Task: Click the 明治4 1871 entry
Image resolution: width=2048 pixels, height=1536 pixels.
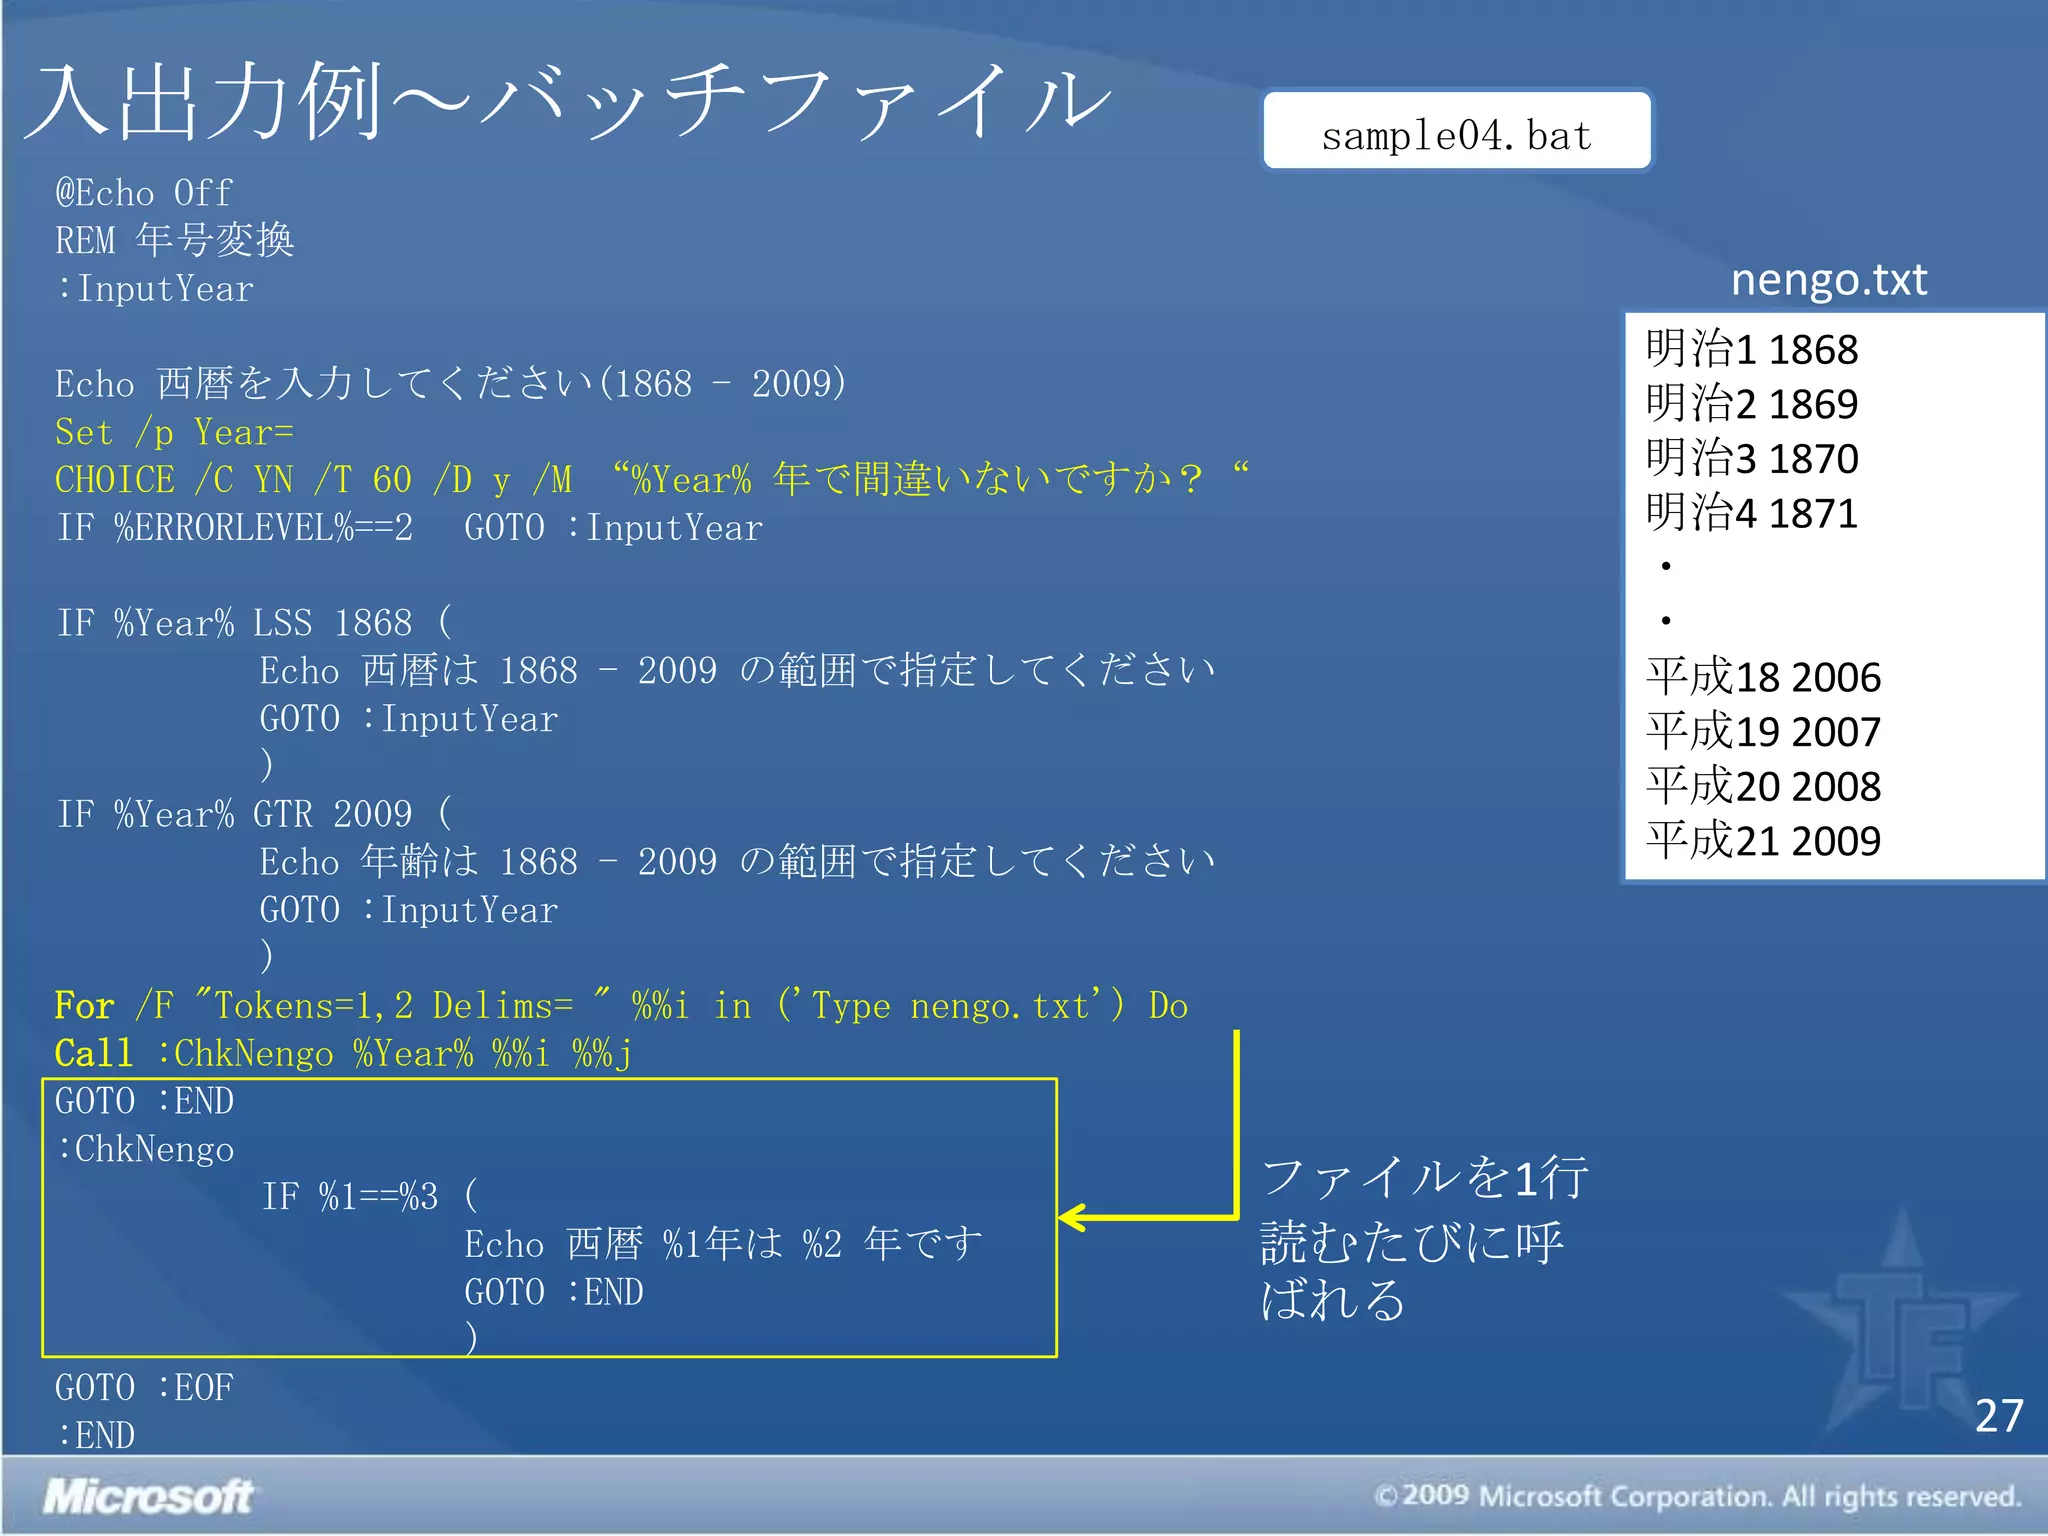Action: click(x=1752, y=513)
